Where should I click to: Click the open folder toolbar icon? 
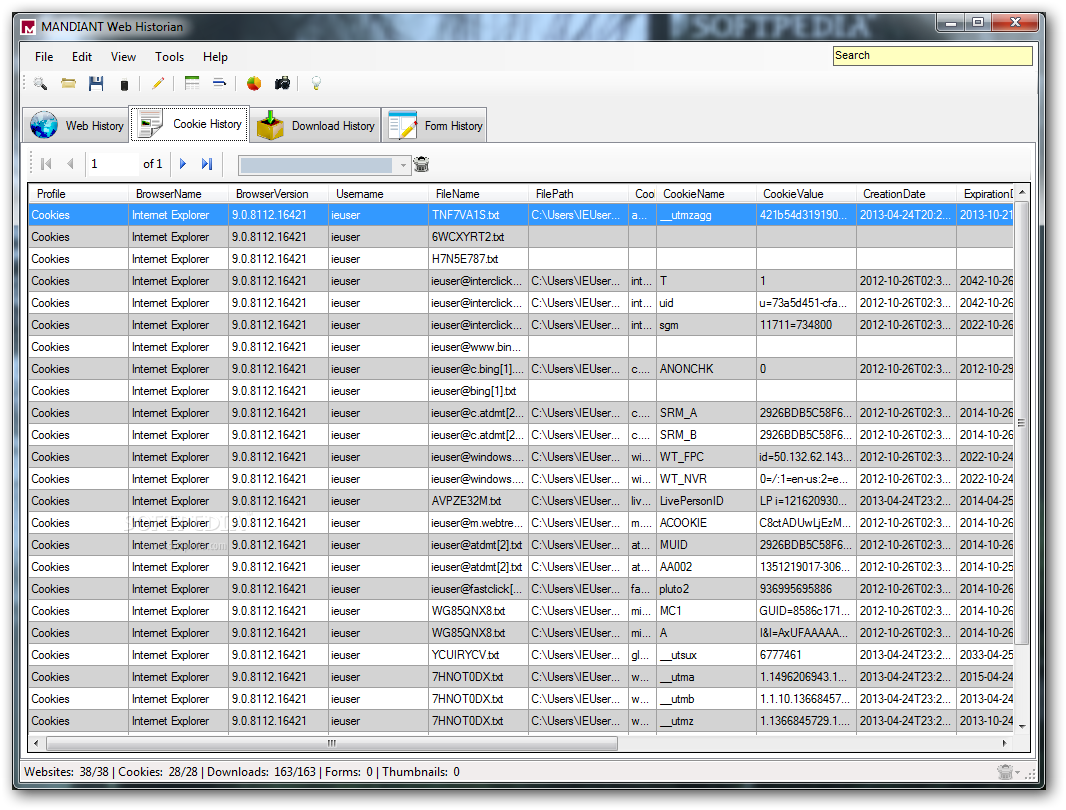click(68, 84)
